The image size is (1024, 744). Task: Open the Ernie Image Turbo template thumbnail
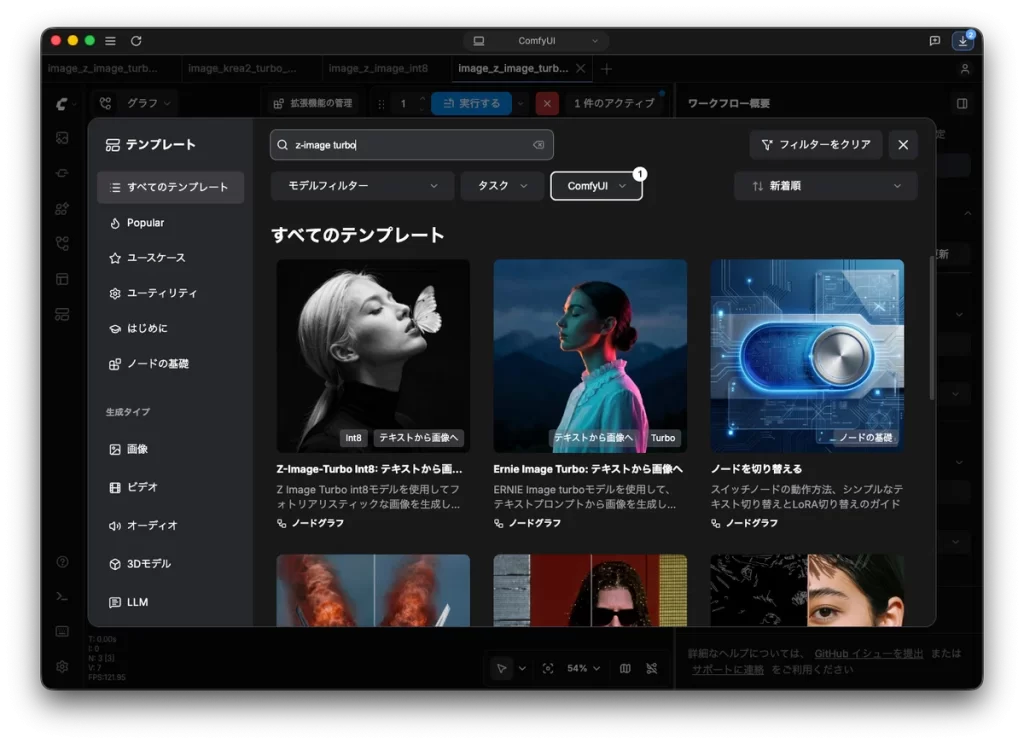click(x=590, y=356)
